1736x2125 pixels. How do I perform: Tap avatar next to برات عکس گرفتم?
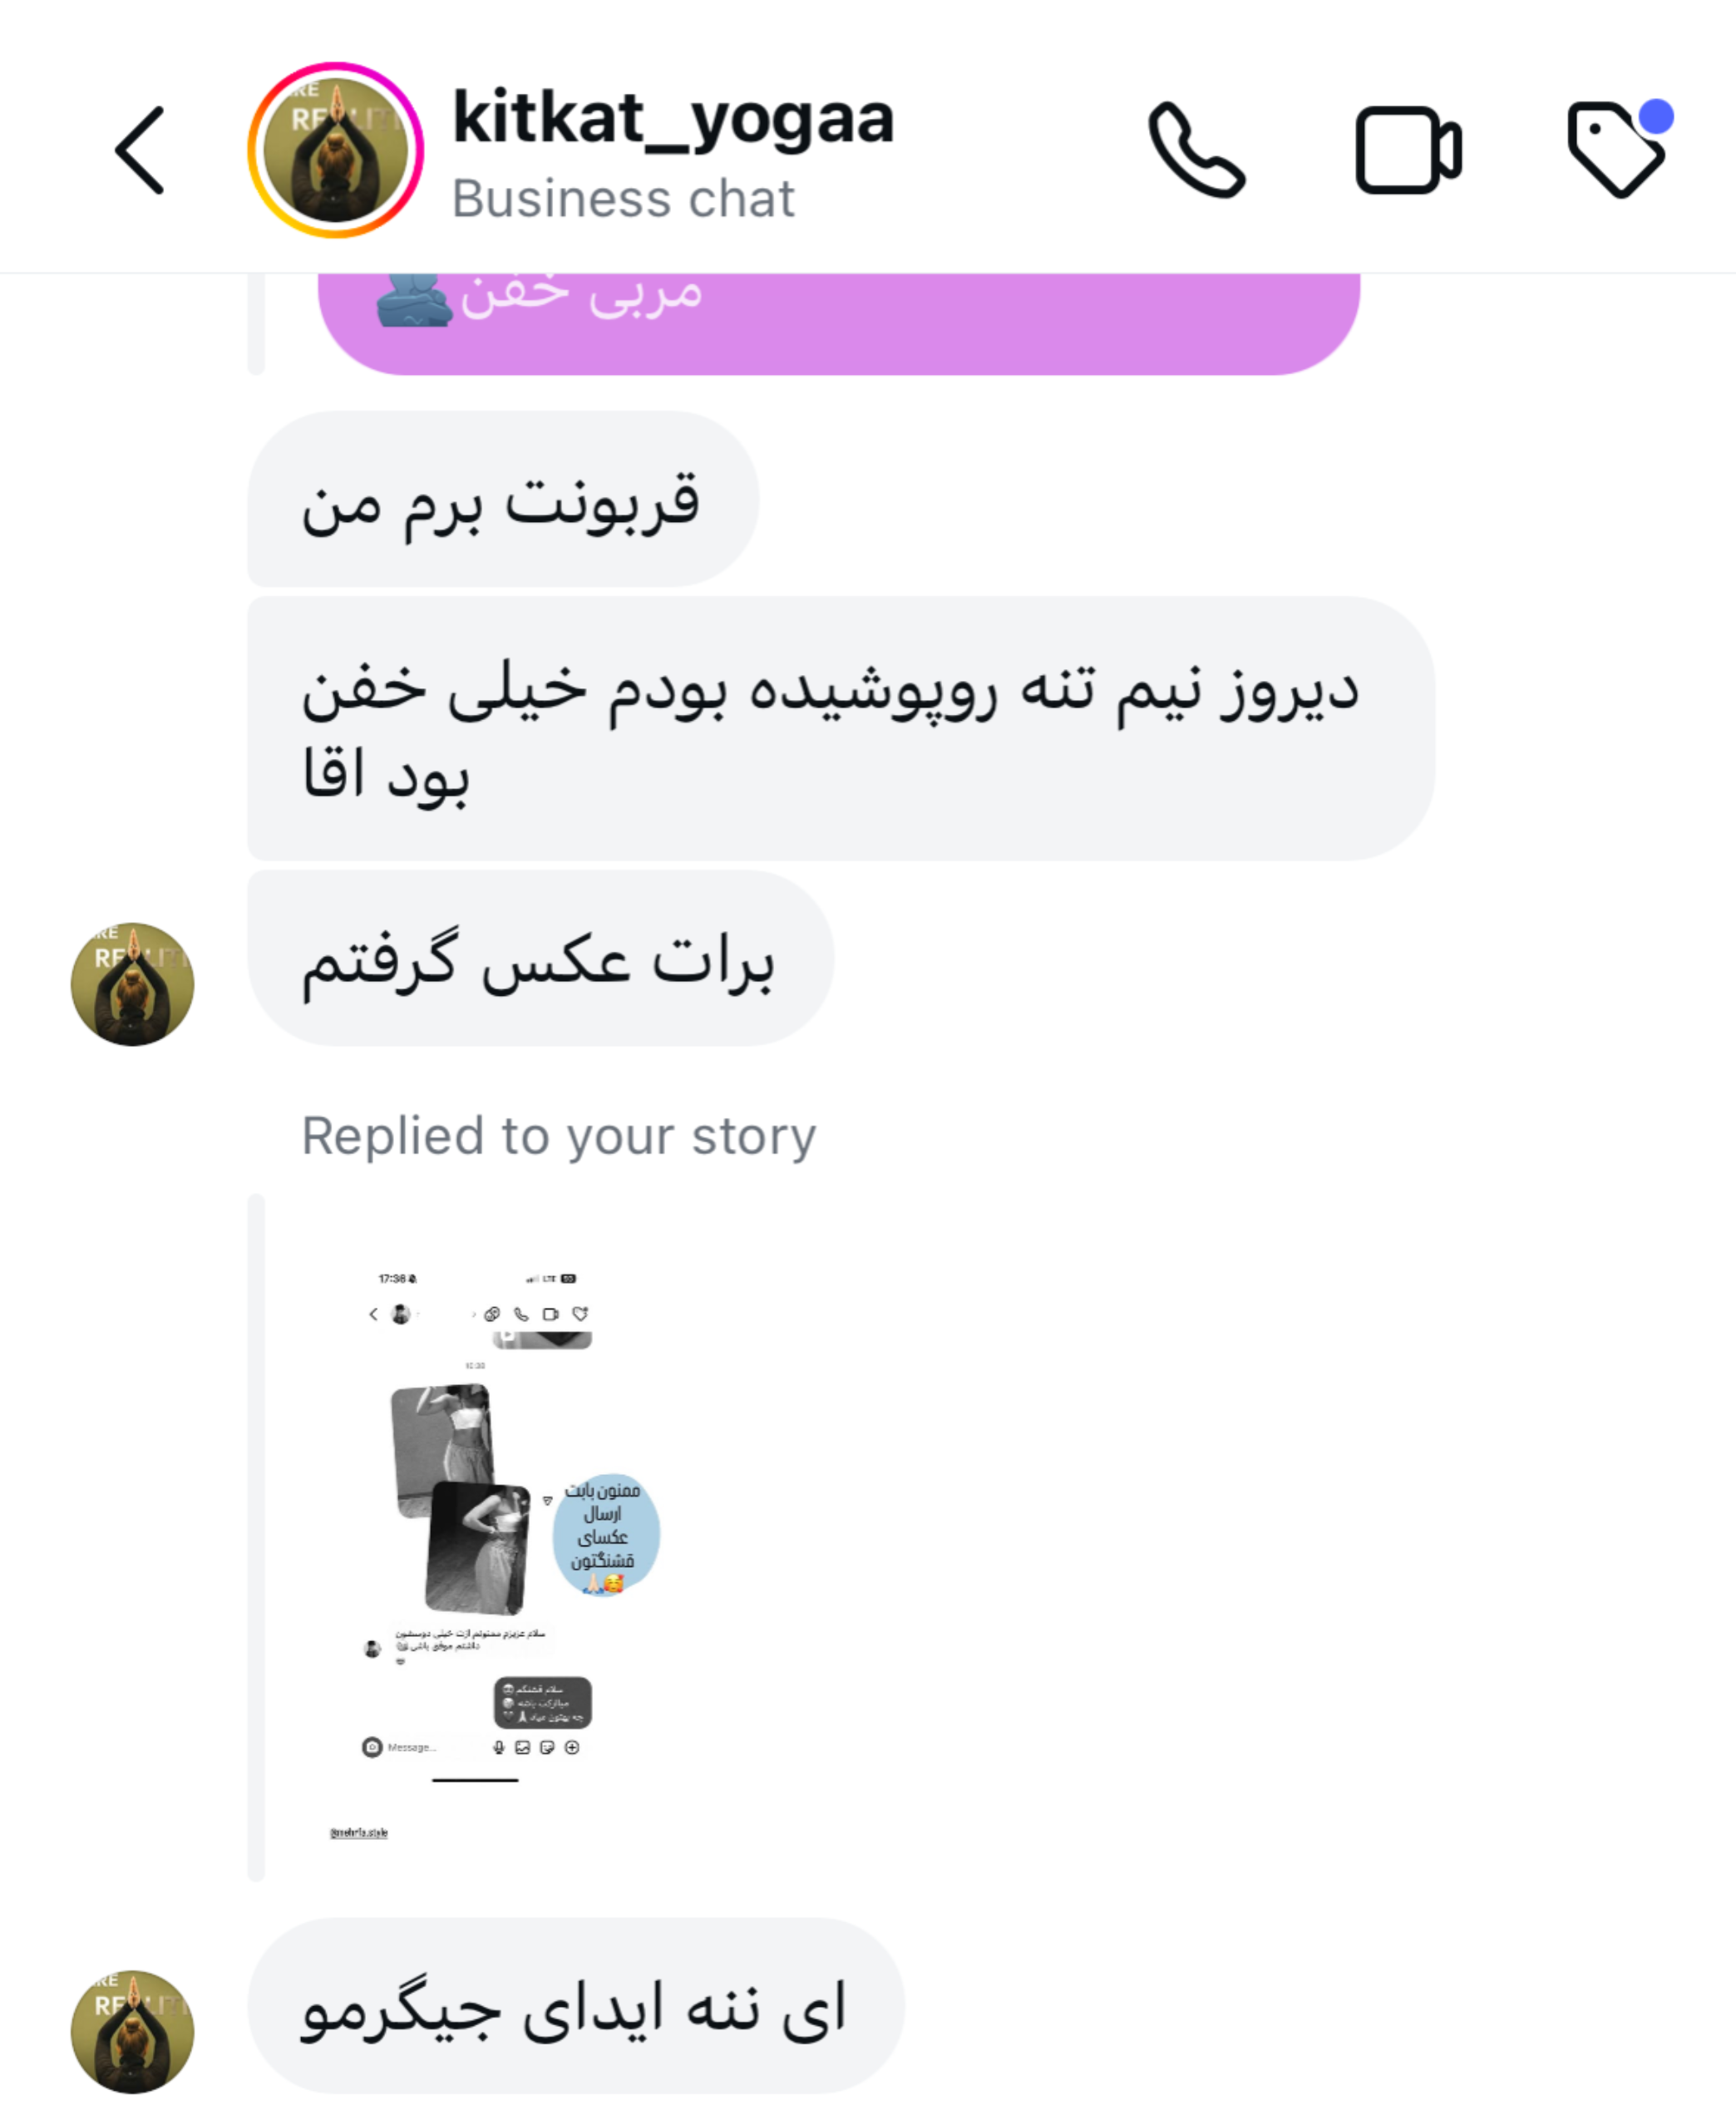click(x=133, y=984)
